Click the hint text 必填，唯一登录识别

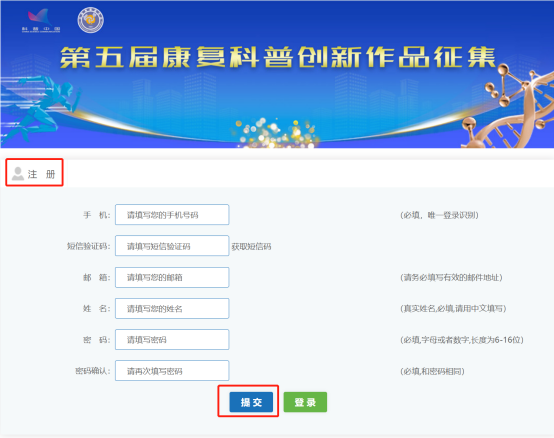439,215
